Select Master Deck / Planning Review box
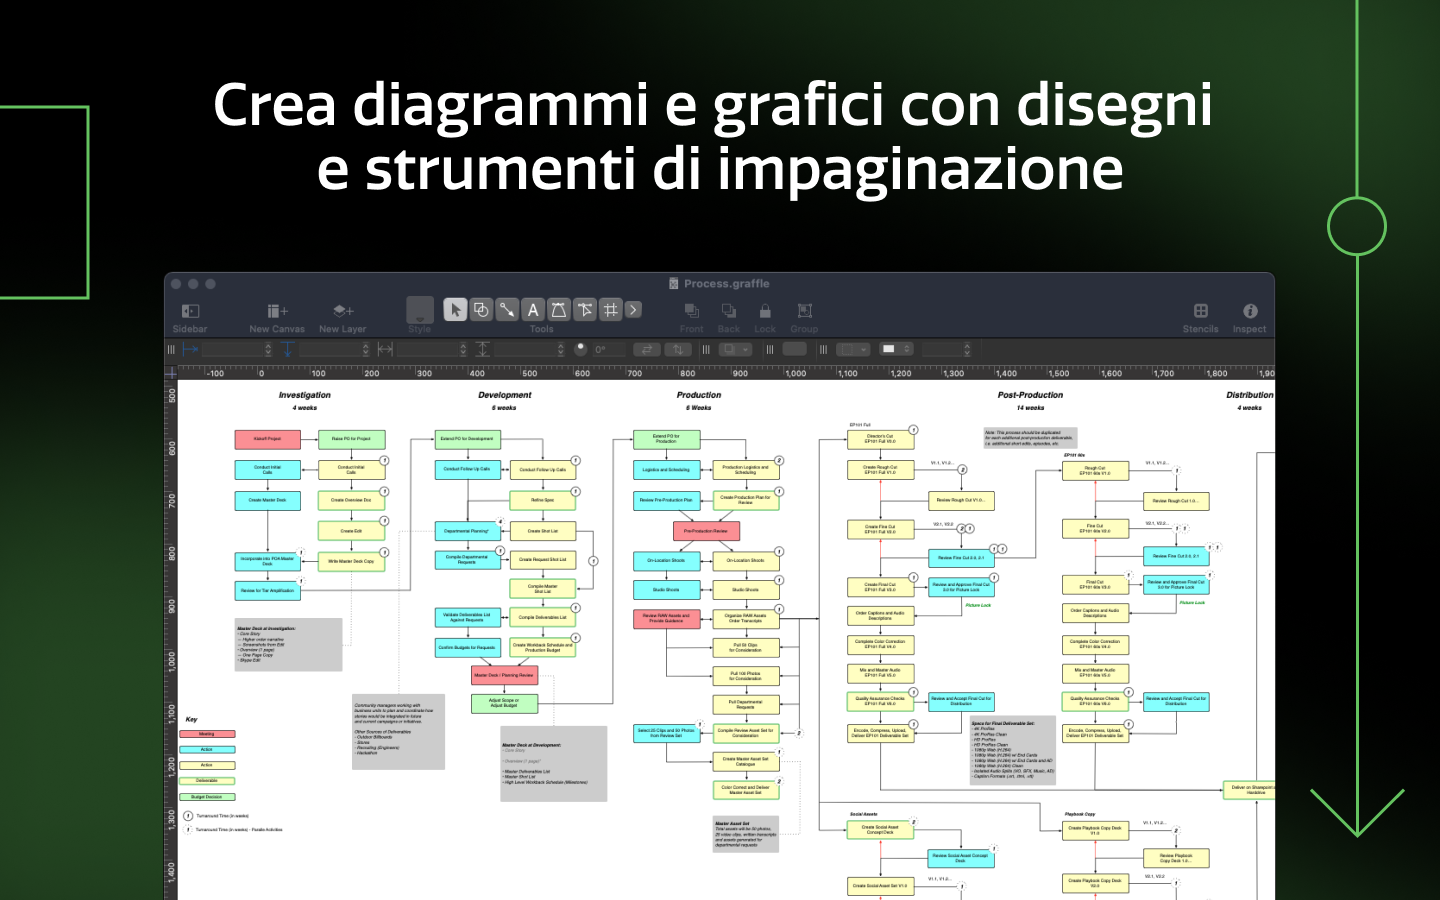Image resolution: width=1440 pixels, height=900 pixels. [504, 675]
